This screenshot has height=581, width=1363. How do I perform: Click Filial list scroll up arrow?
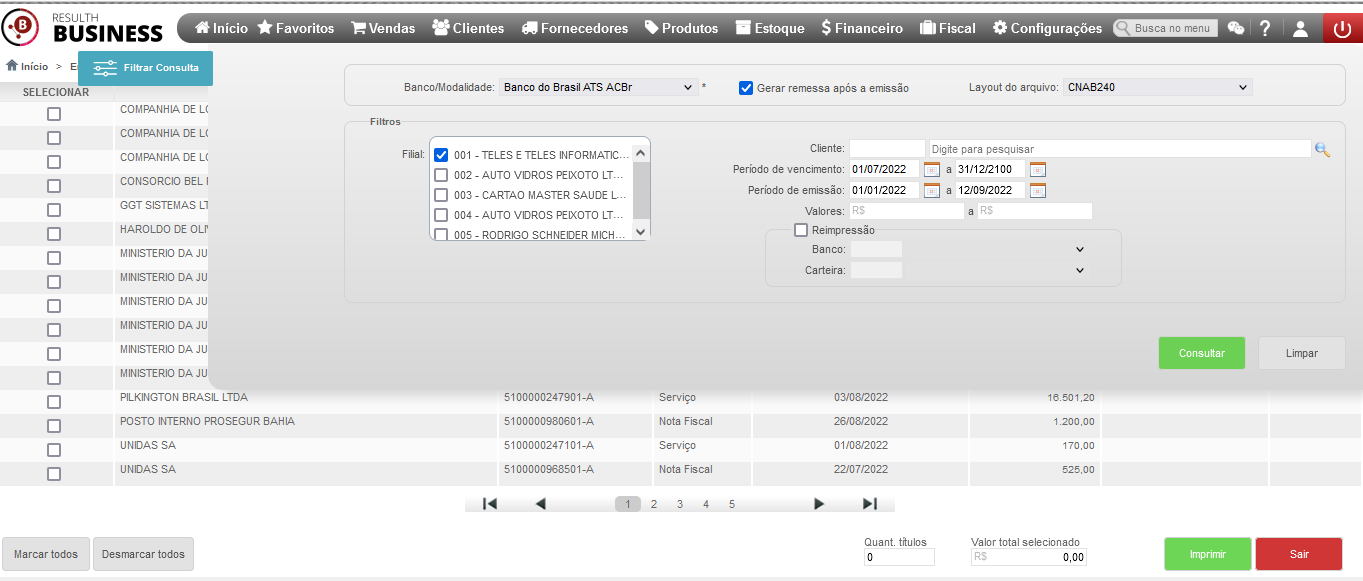(x=641, y=153)
